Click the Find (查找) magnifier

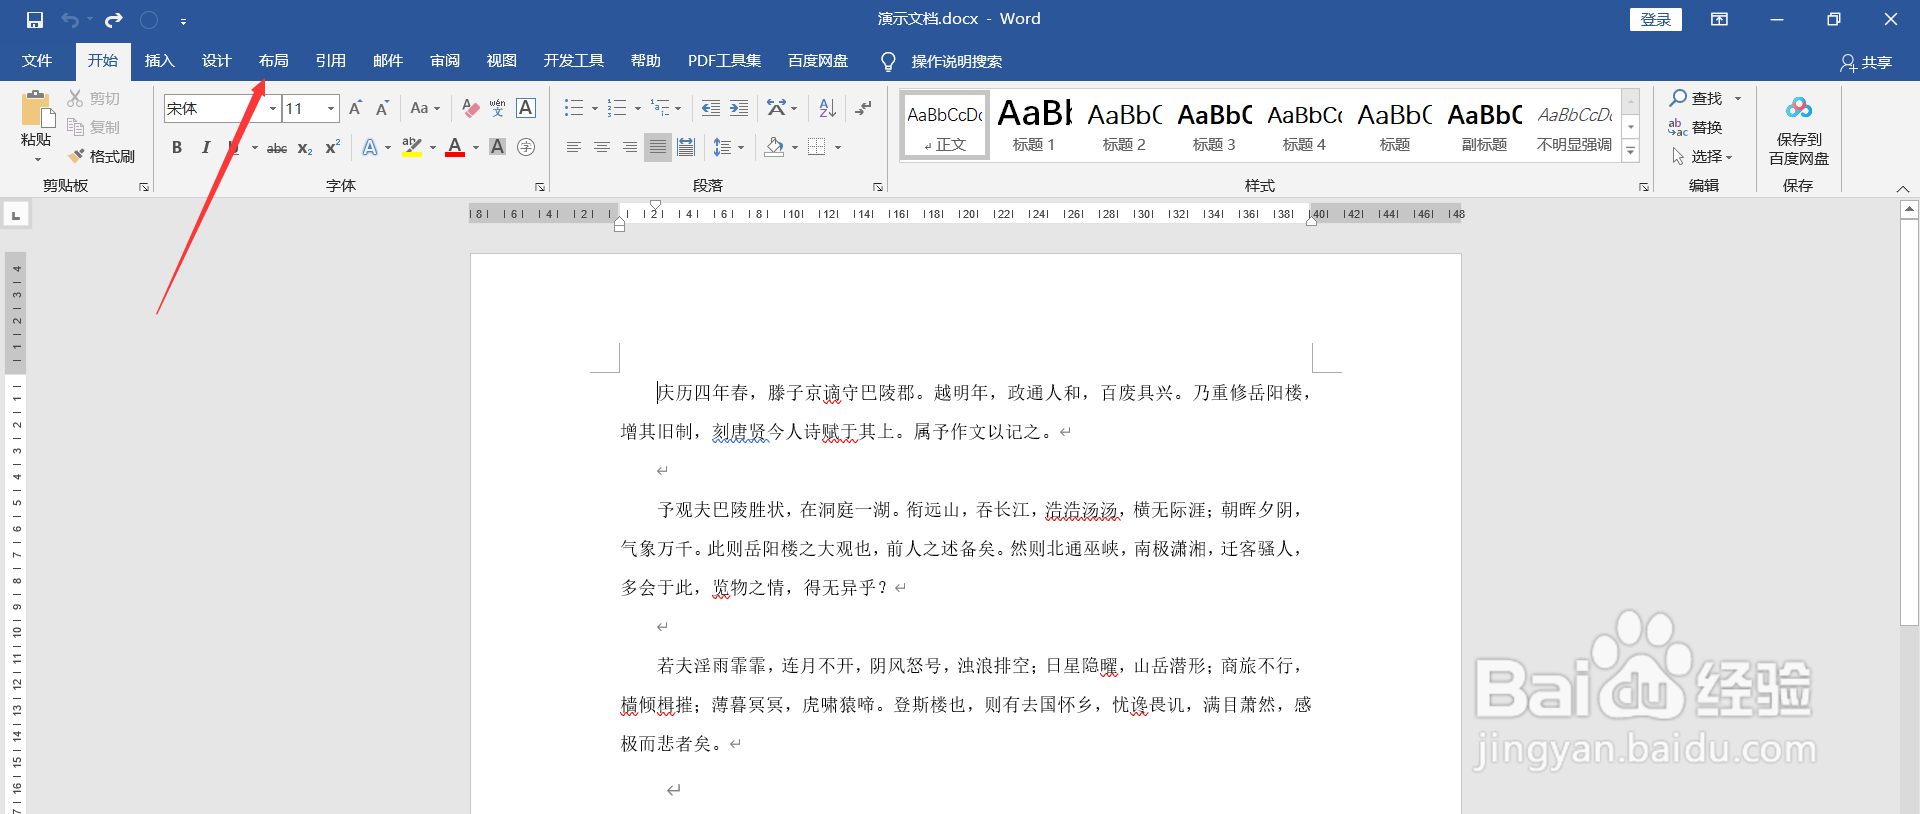[x=1697, y=98]
